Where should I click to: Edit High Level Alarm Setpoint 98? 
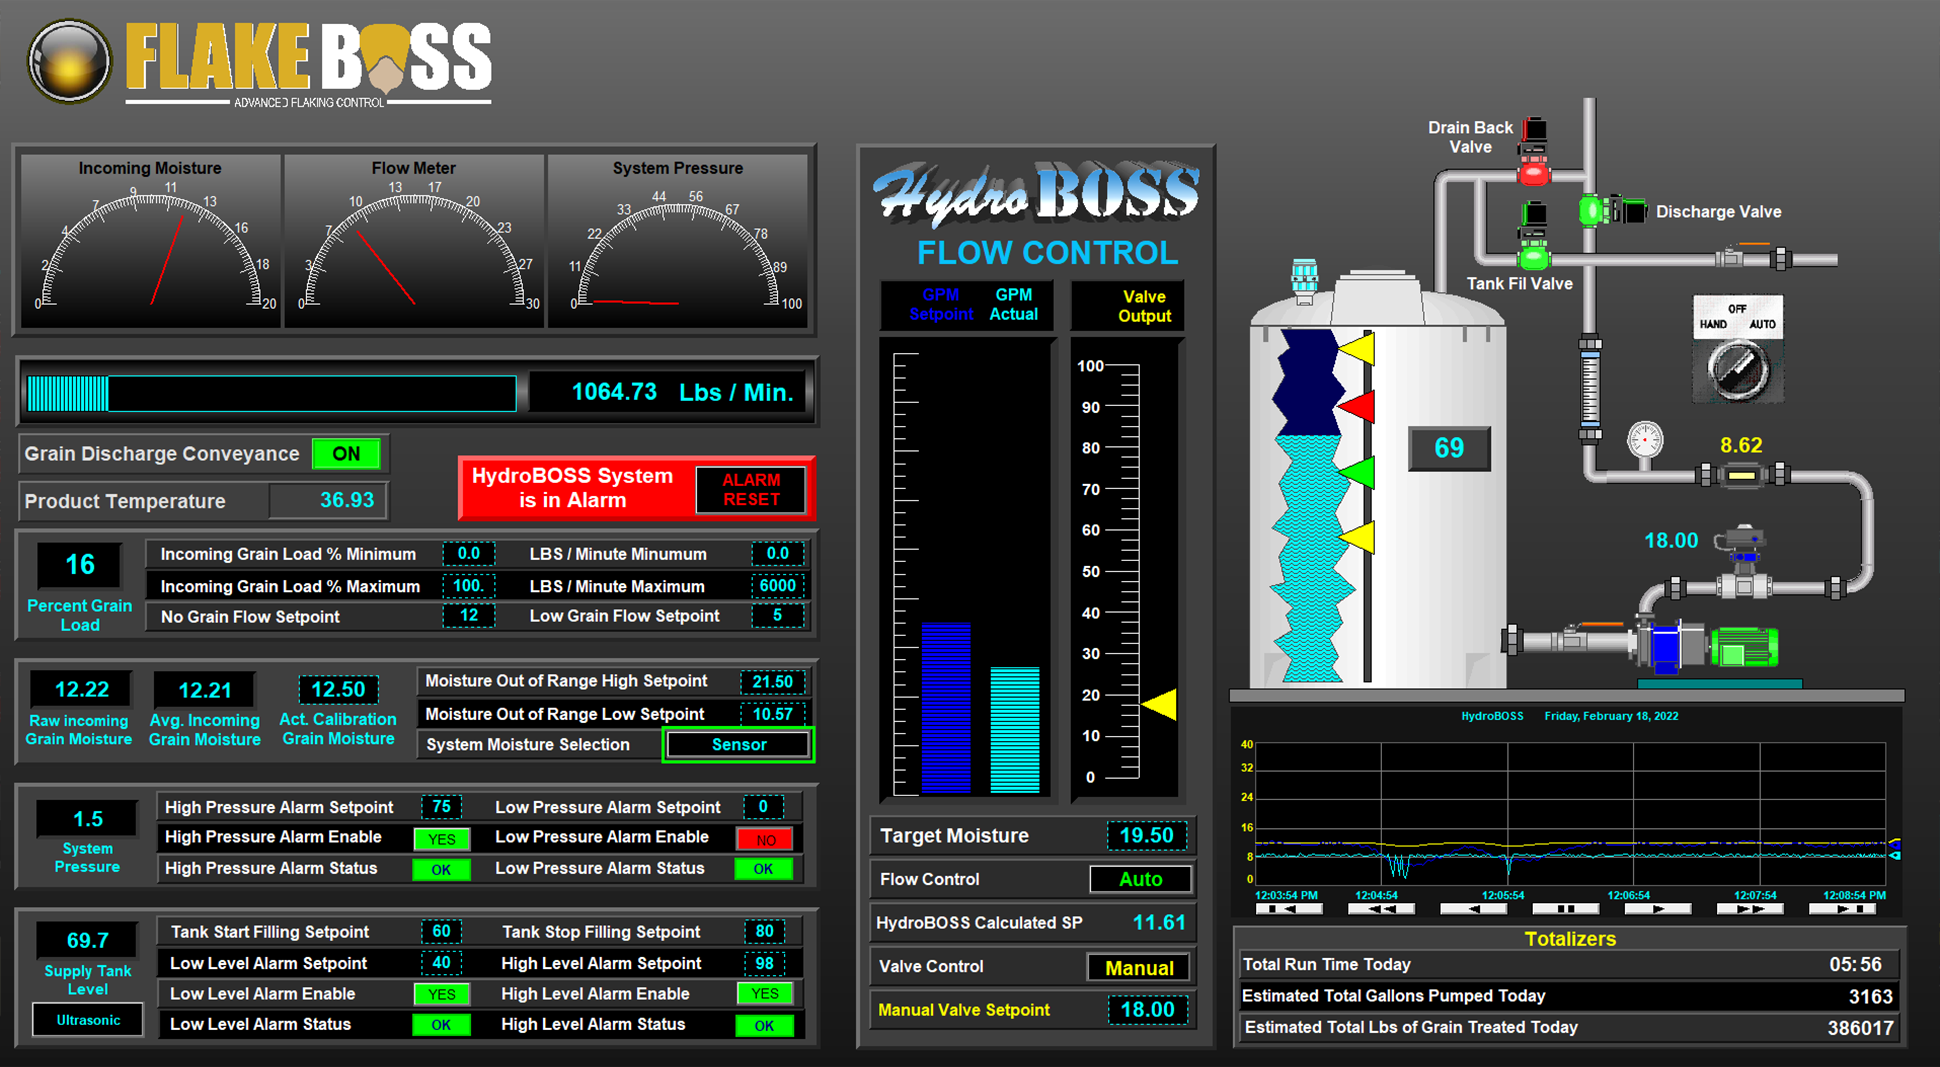pos(764,963)
